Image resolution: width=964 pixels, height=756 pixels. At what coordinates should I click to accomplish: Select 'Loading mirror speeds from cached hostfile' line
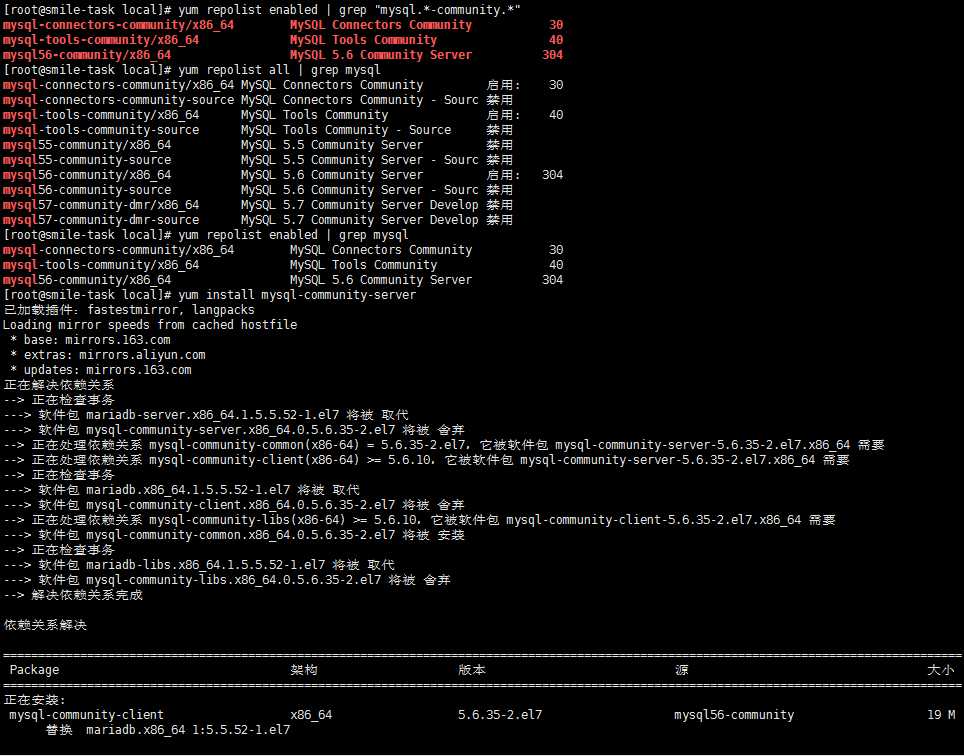[x=150, y=325]
